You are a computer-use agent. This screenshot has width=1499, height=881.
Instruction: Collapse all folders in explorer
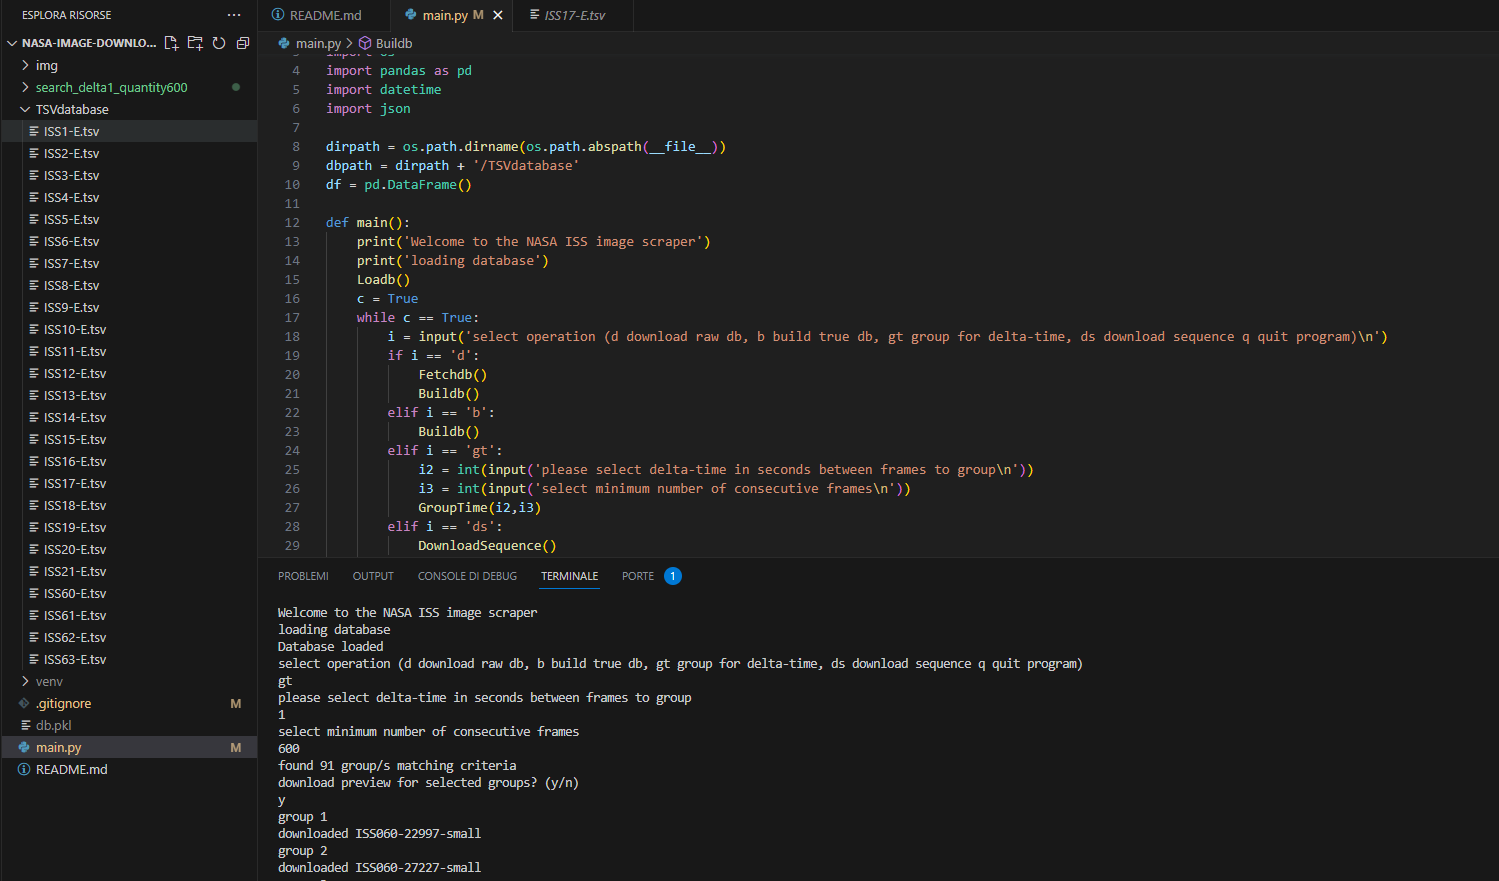[243, 43]
